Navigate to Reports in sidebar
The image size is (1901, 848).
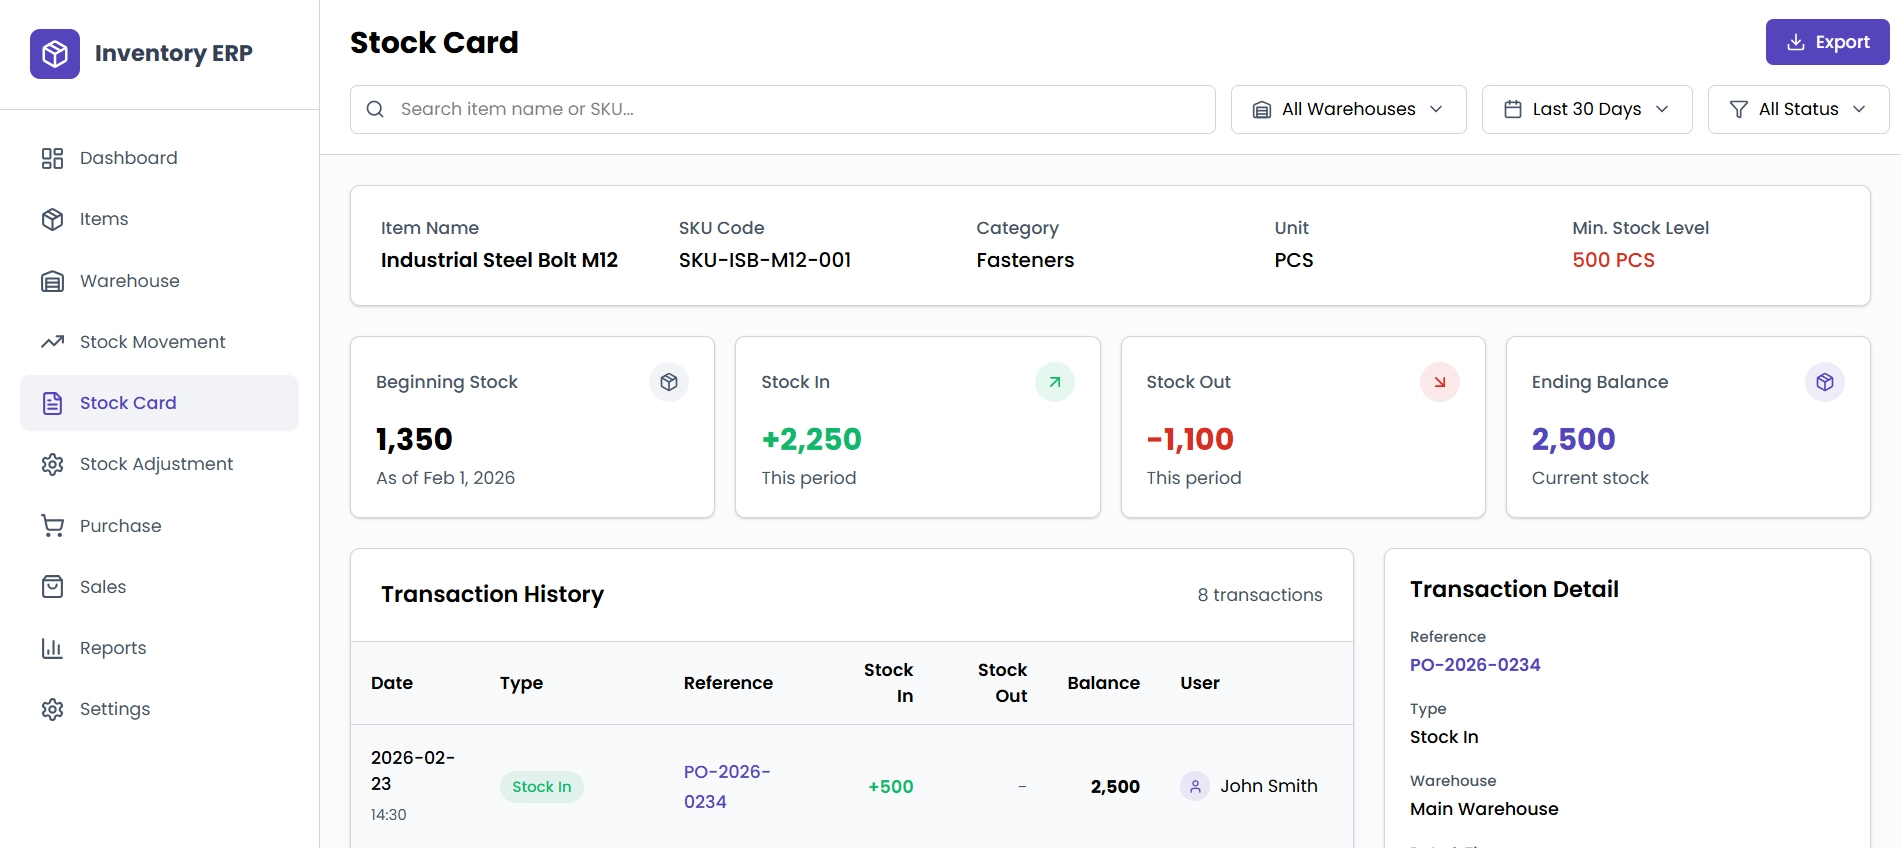(112, 648)
